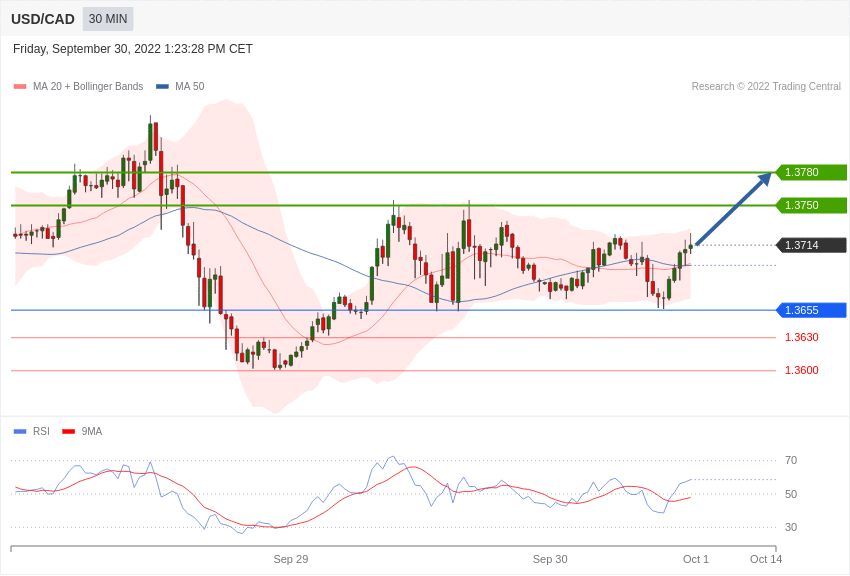Click the RSI 50 level label

(791, 494)
